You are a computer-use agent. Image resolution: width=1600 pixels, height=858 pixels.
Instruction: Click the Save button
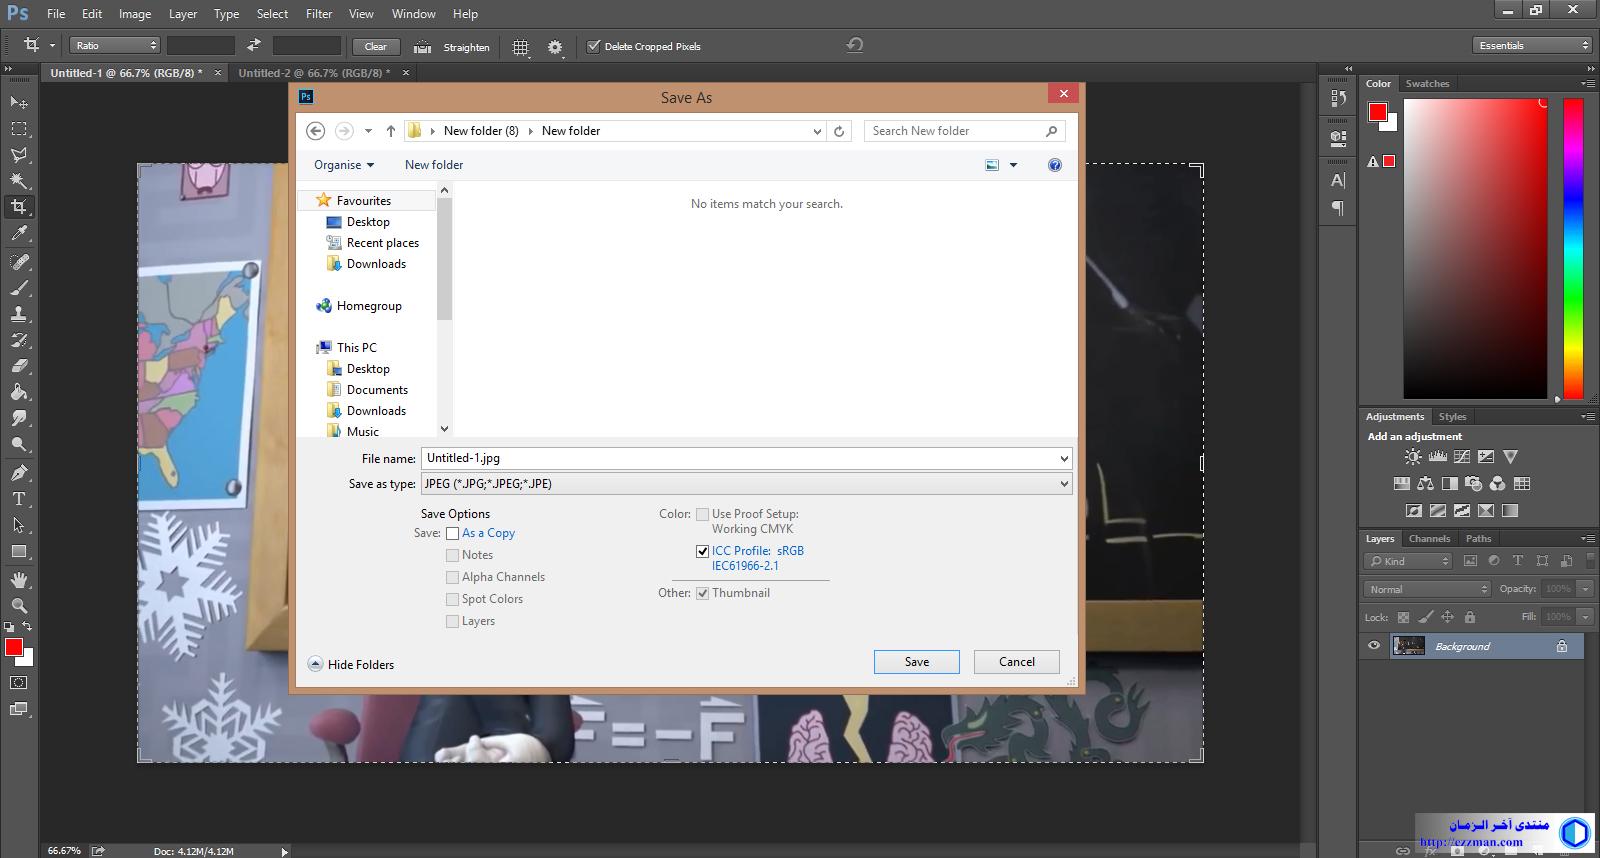tap(916, 662)
